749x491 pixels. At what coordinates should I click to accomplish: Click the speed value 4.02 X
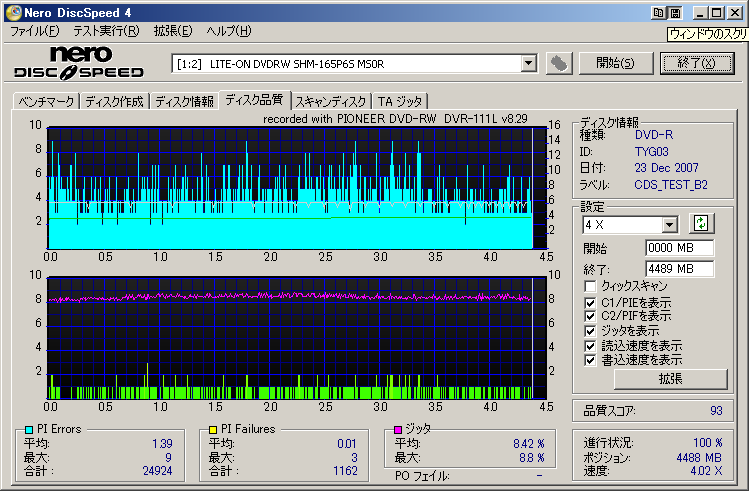[x=706, y=471]
